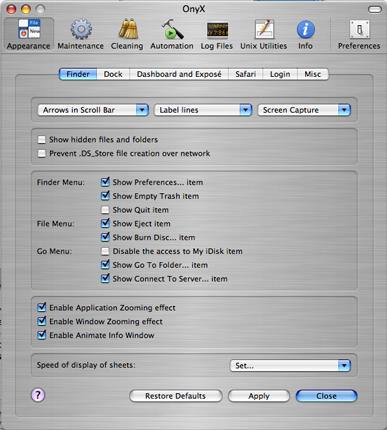The height and width of the screenshot is (430, 387).
Task: Click the Speed of display of sheets label
Action: [x=86, y=365]
